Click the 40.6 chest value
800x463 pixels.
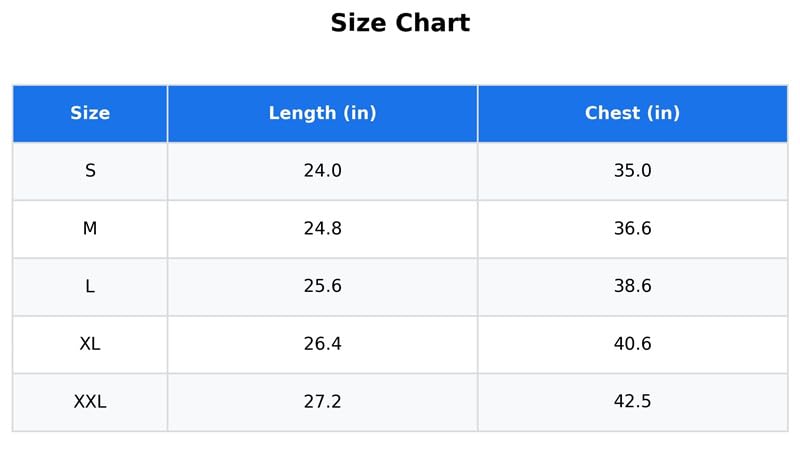pos(633,344)
